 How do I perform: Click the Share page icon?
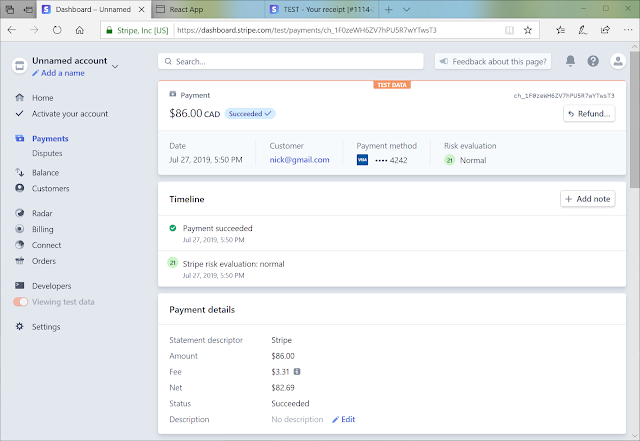(605, 30)
